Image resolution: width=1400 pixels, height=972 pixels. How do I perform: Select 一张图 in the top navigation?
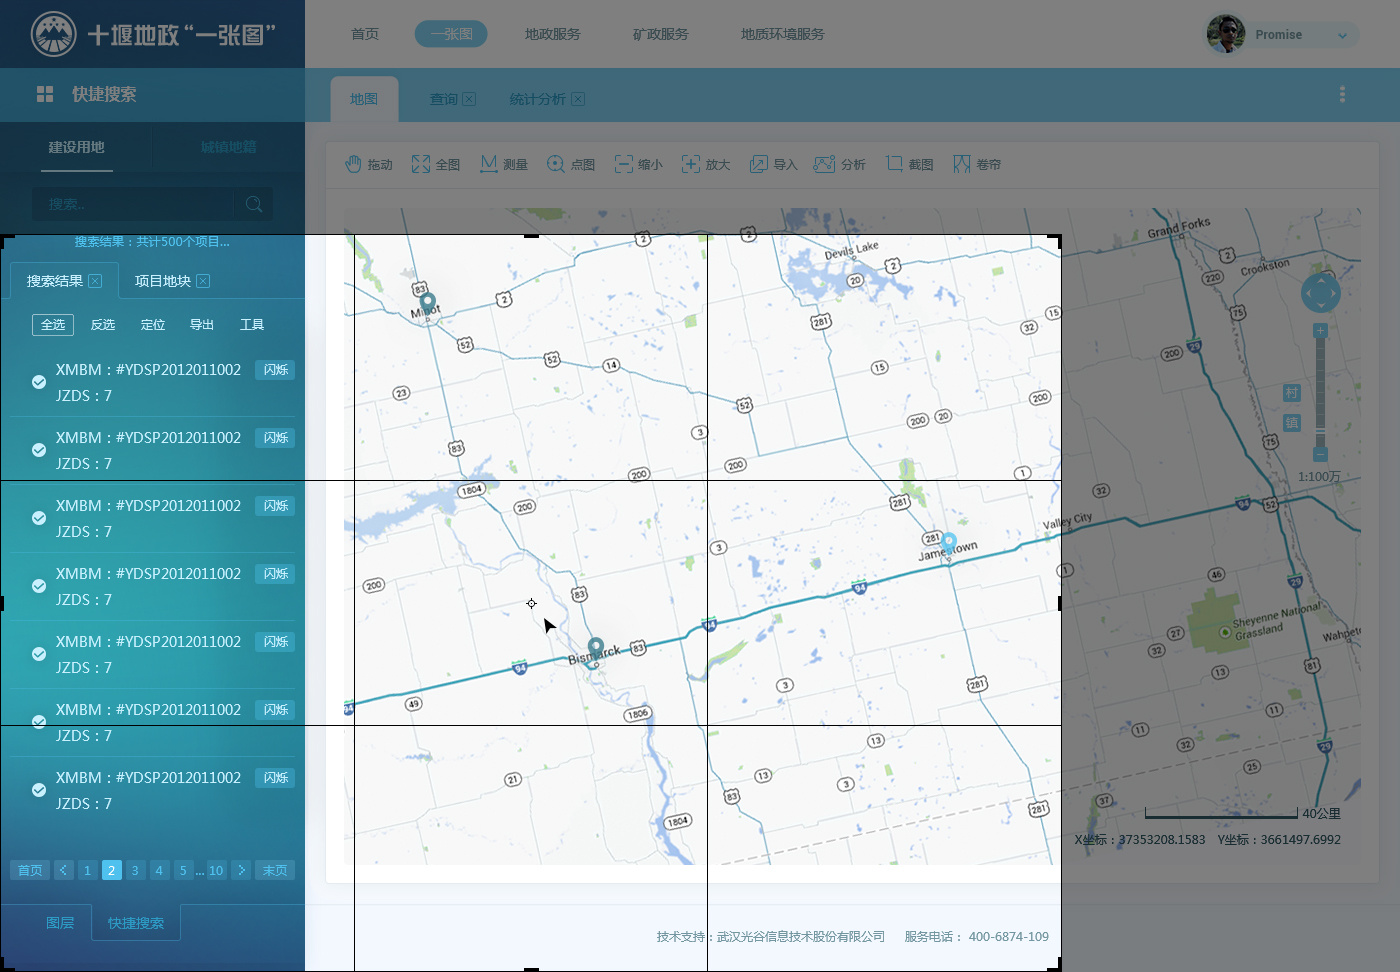click(451, 34)
